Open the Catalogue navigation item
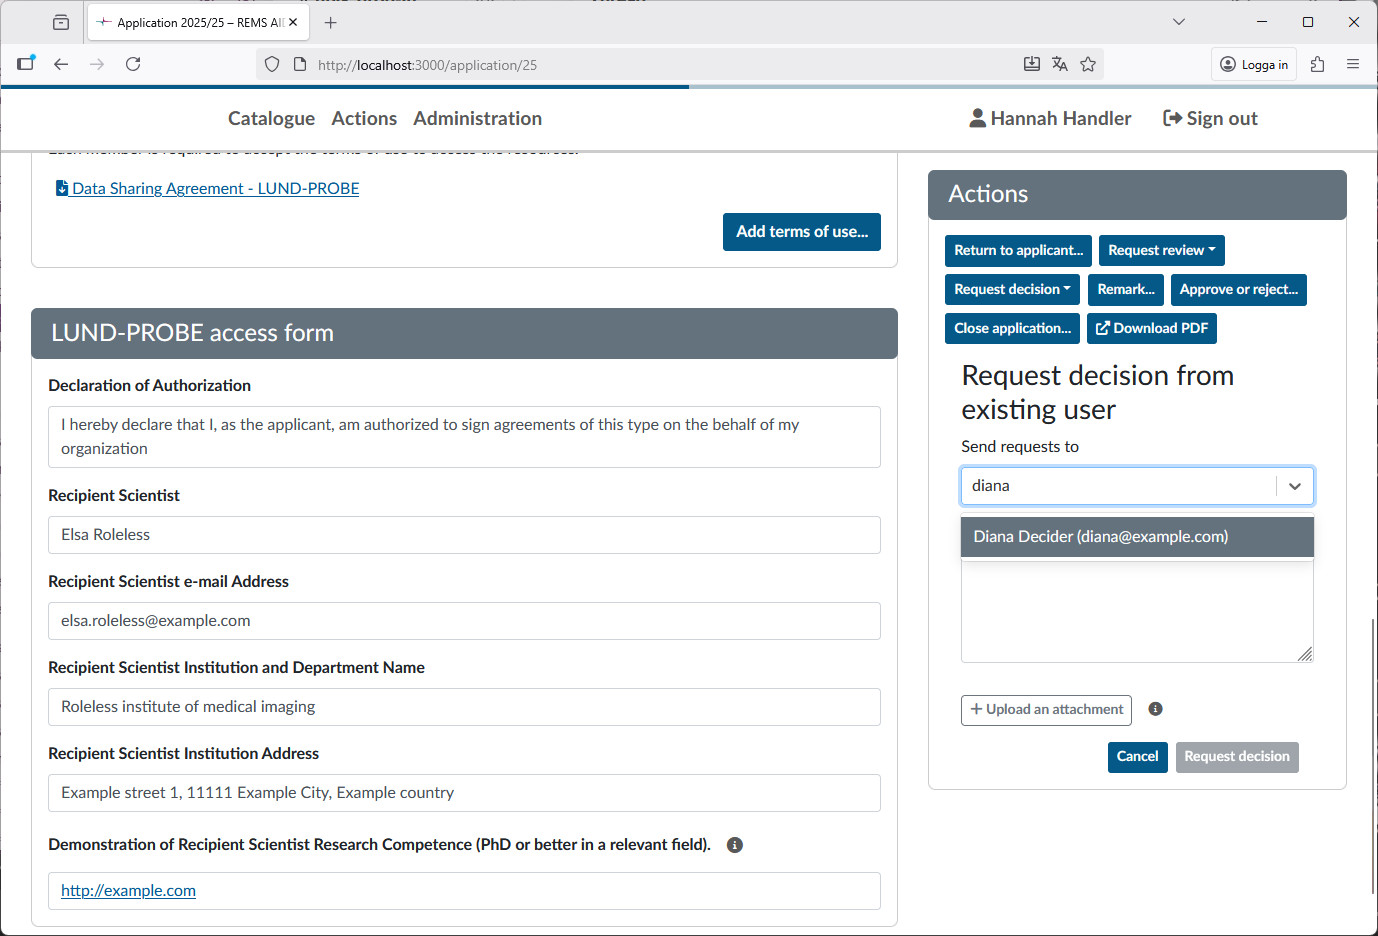The height and width of the screenshot is (936, 1378). click(x=271, y=118)
